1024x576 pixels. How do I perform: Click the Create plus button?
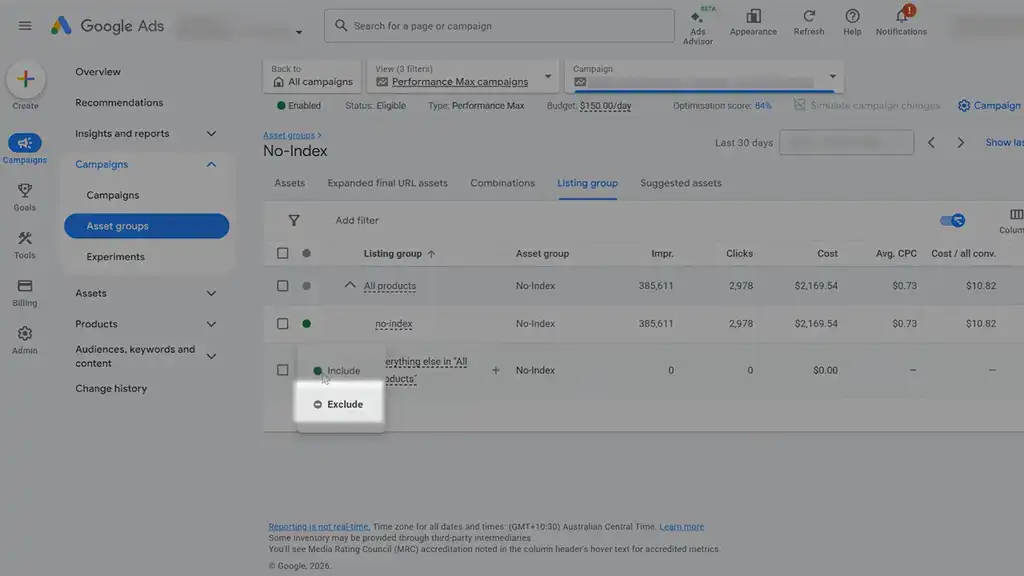click(25, 79)
